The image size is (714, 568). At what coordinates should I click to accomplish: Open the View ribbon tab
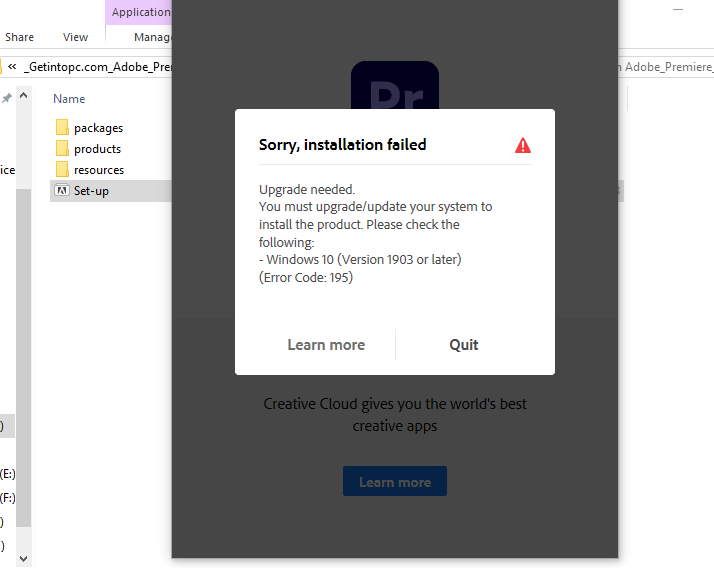click(75, 37)
